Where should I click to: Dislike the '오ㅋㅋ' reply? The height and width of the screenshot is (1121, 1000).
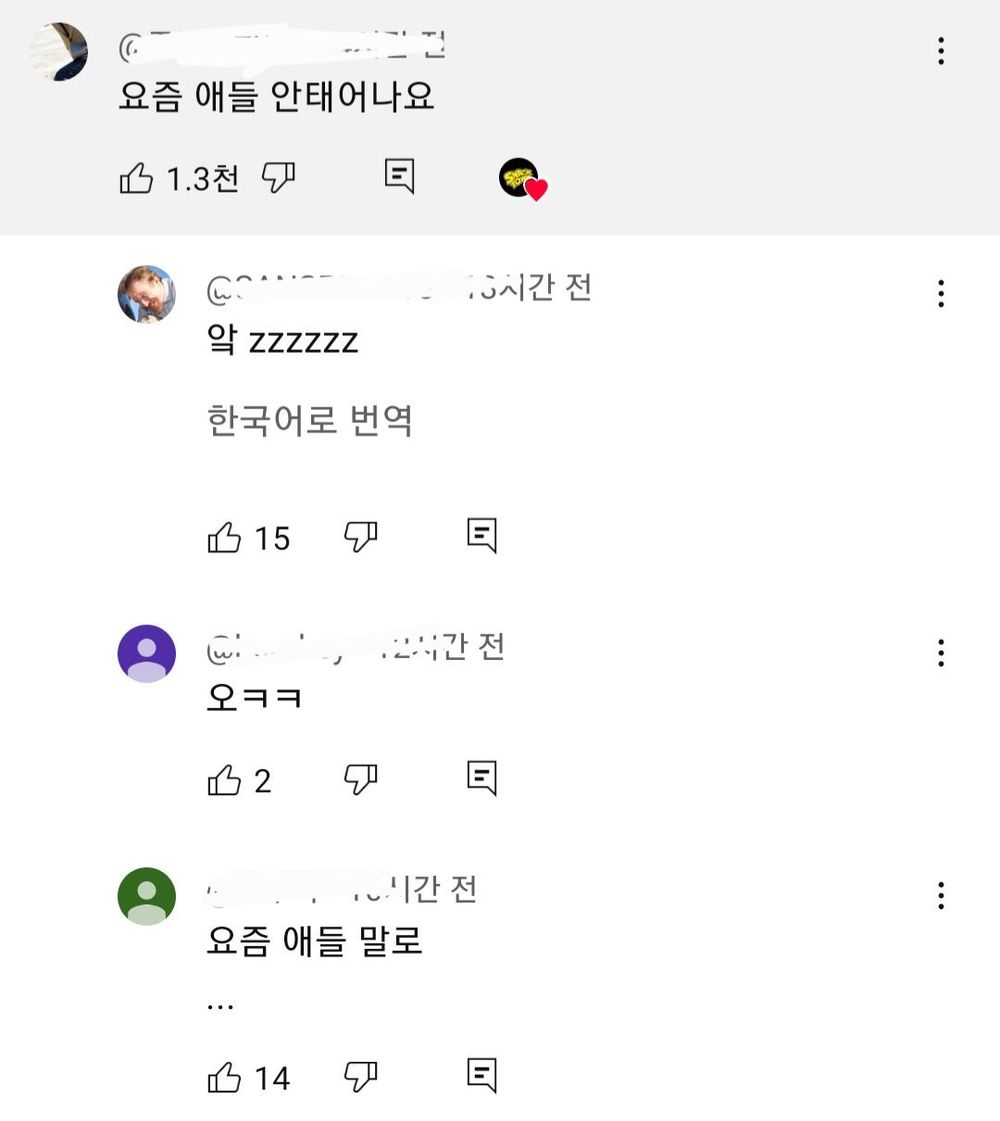click(360, 778)
